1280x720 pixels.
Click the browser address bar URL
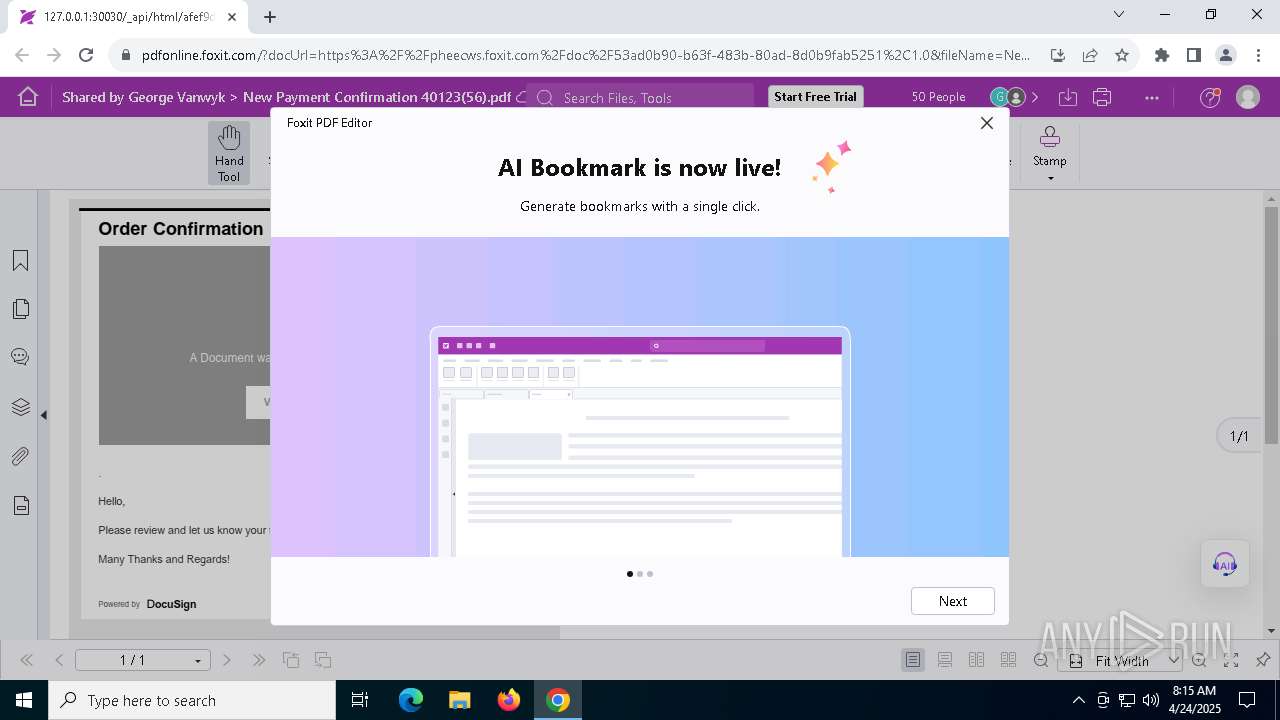click(x=585, y=56)
